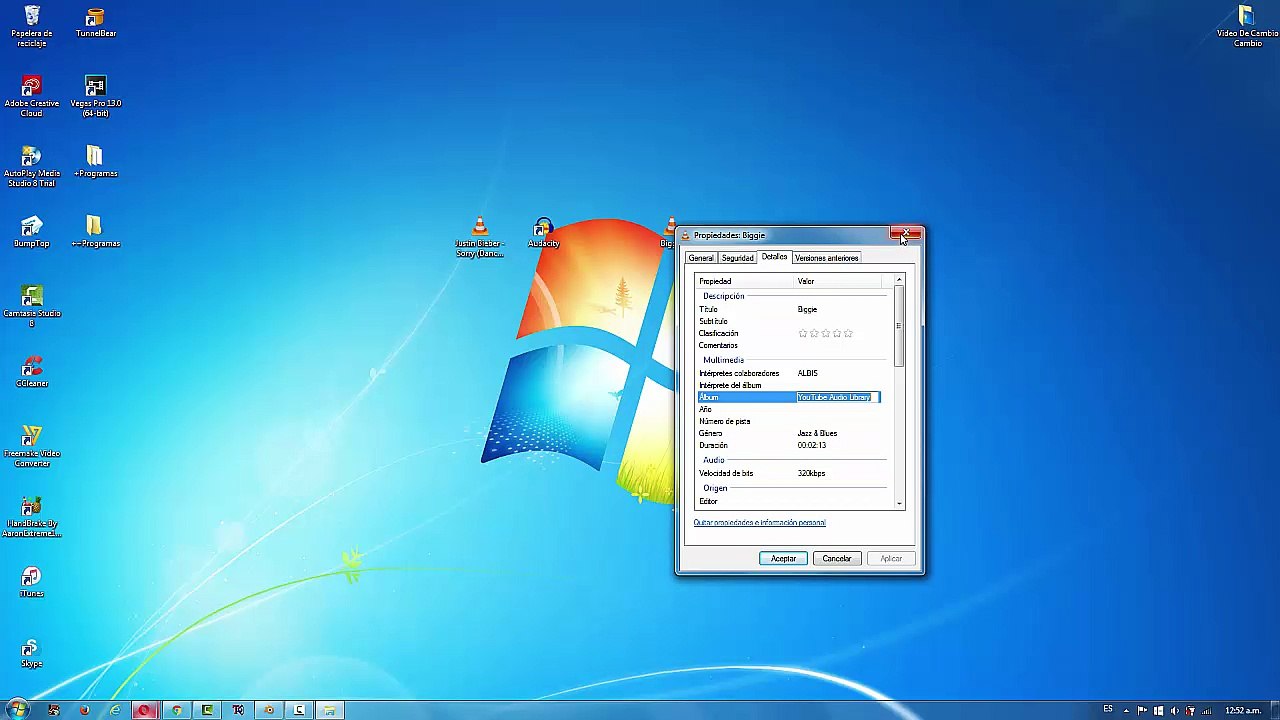Click Quitar propiedades e información personal link
Viewport: 1280px width, 720px height.
click(x=759, y=523)
